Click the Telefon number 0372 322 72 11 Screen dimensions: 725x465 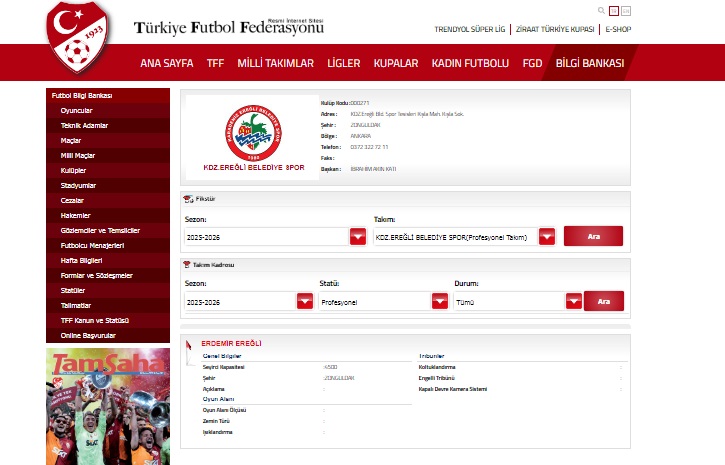pos(369,147)
